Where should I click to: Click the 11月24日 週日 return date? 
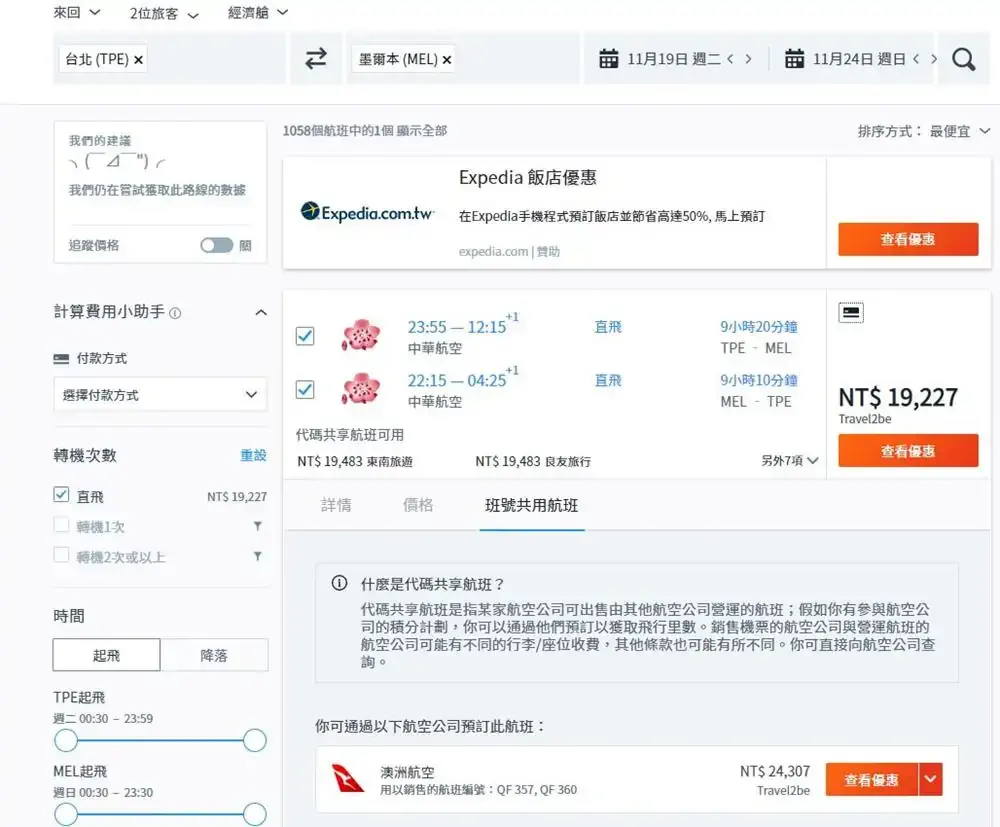pos(859,59)
